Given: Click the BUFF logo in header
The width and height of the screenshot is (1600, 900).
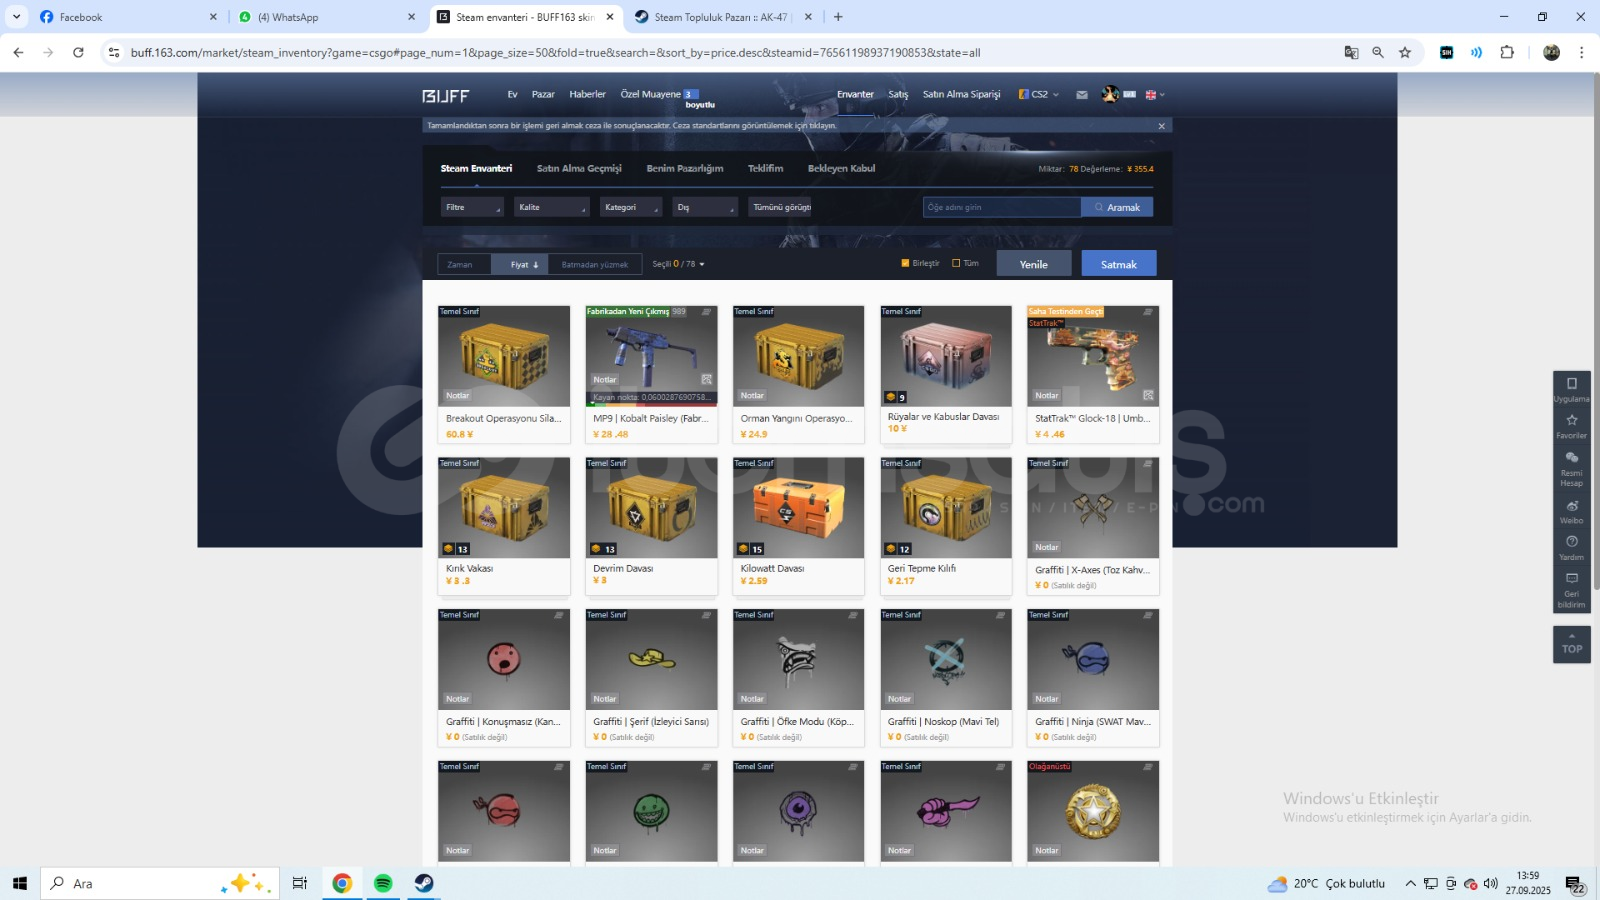Looking at the screenshot, I should tap(446, 96).
